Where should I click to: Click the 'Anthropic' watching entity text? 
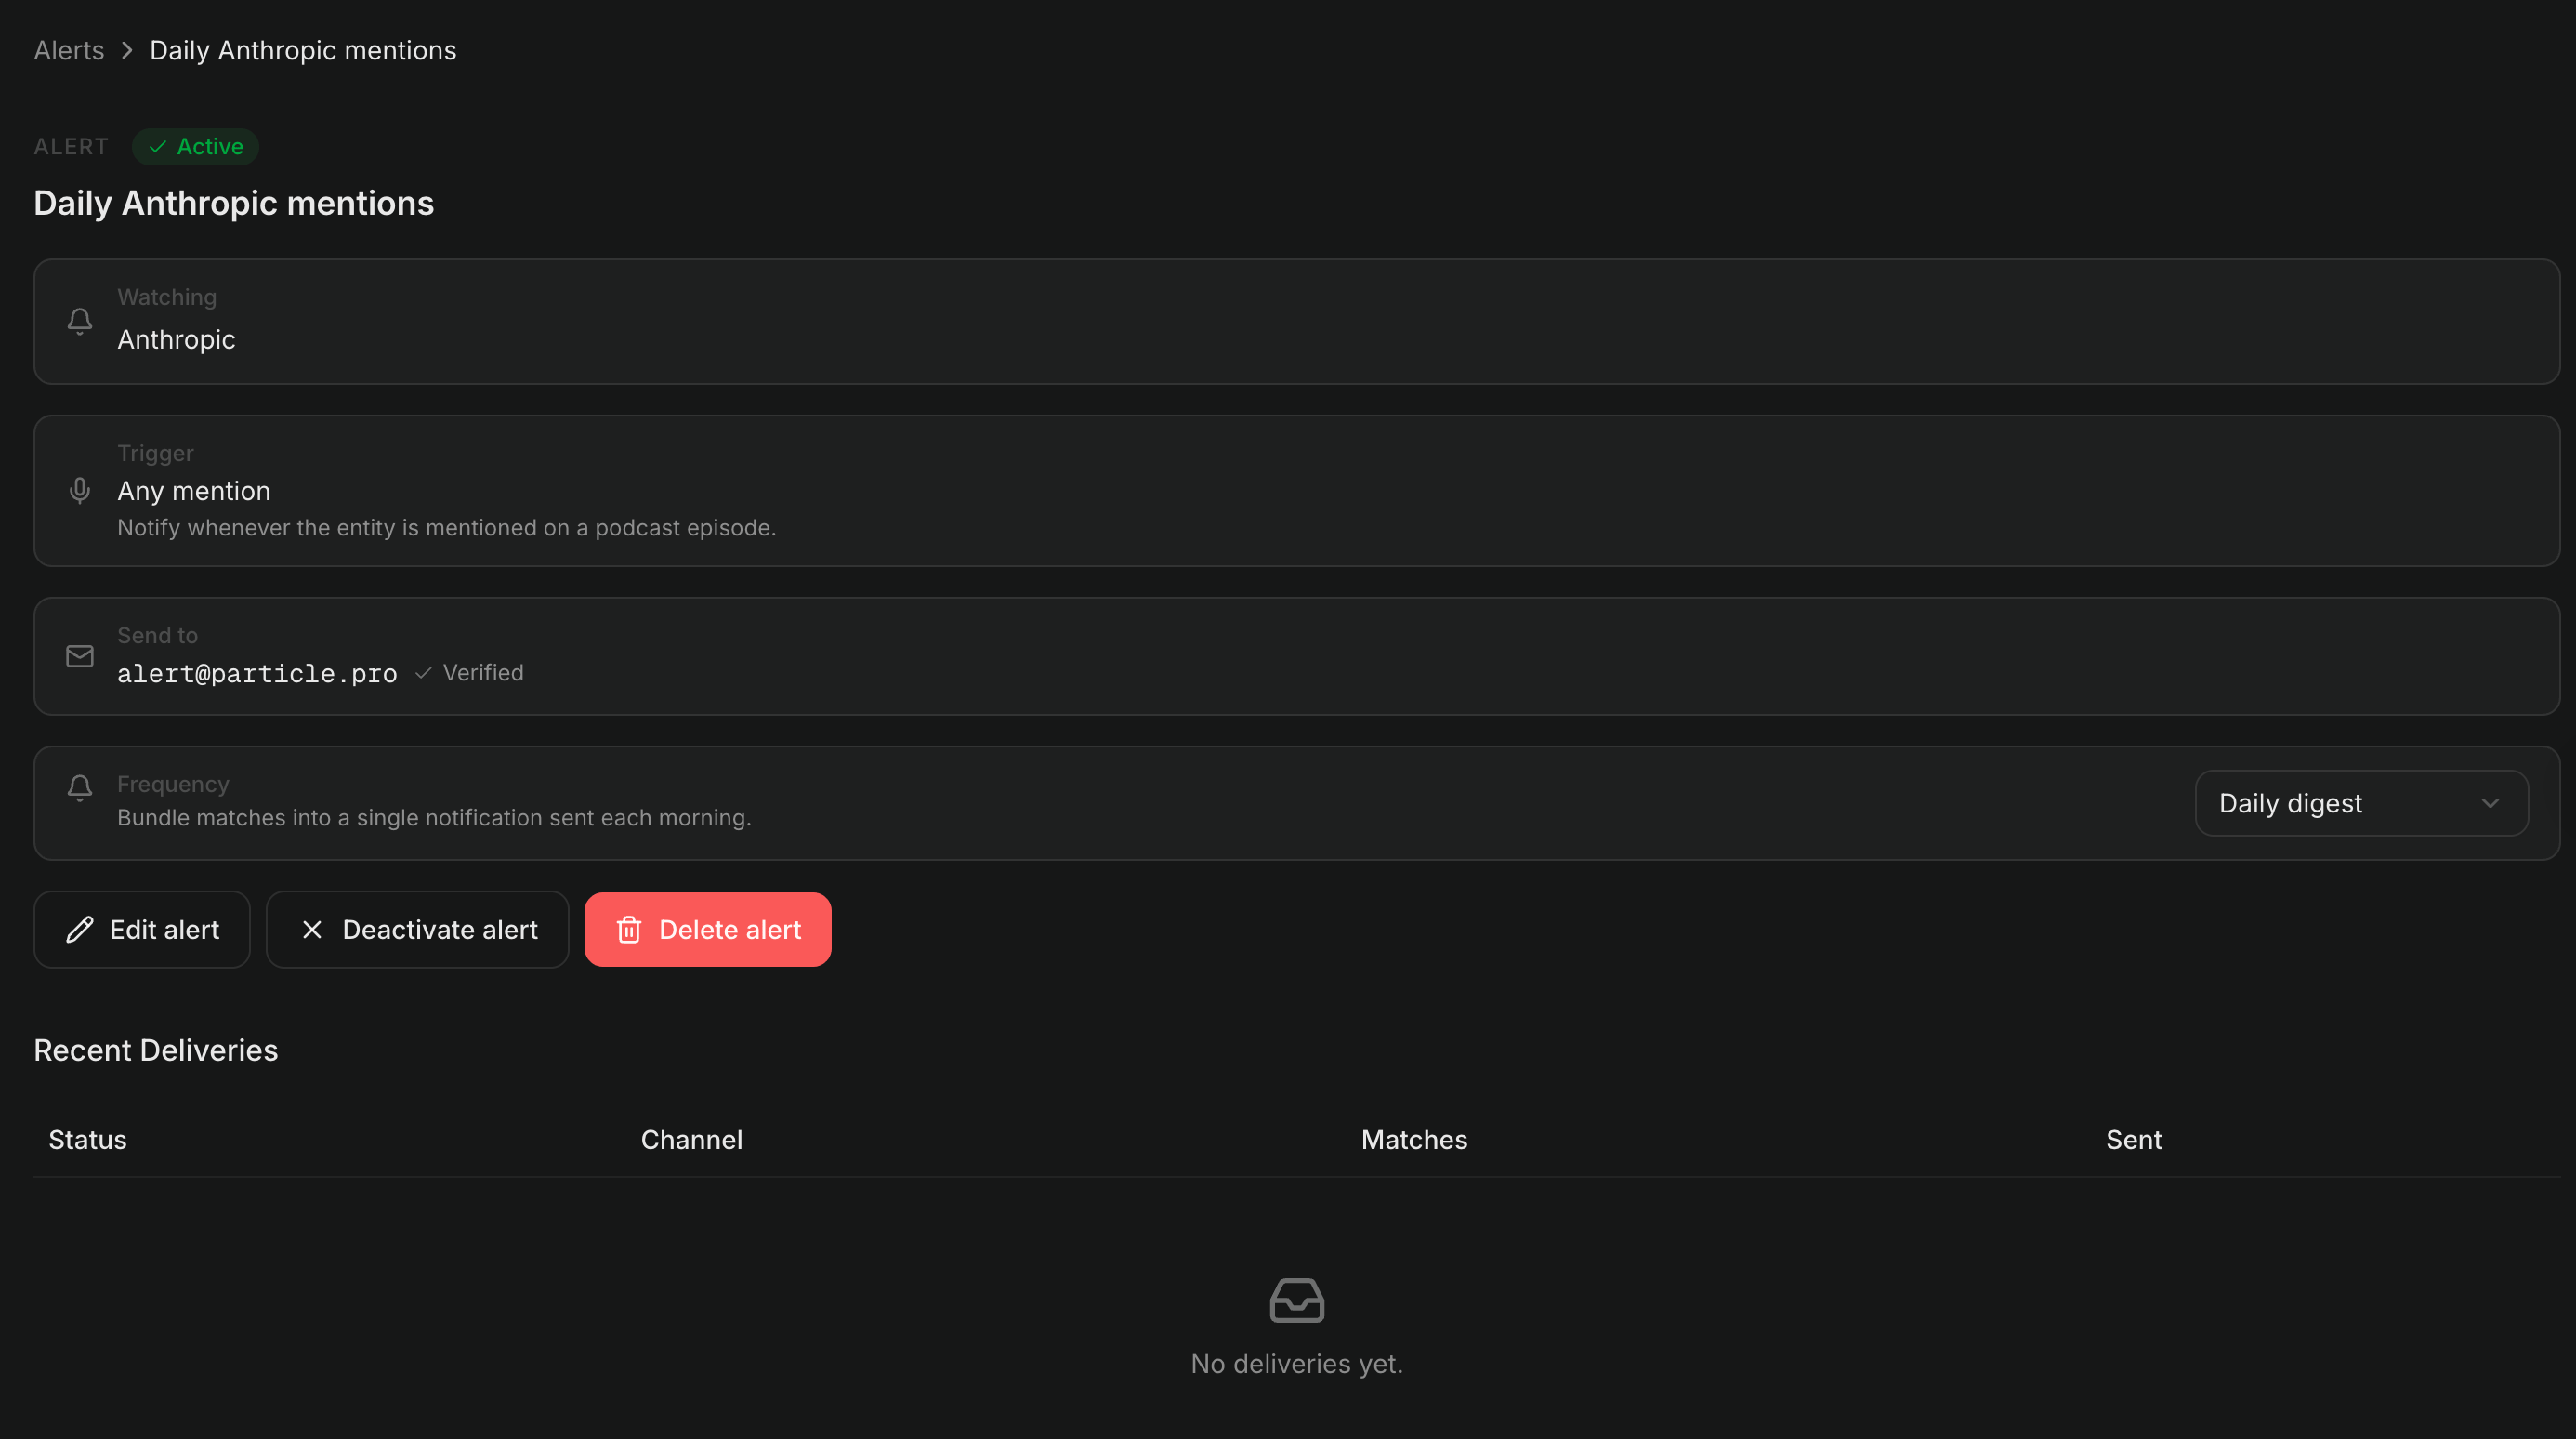177,340
